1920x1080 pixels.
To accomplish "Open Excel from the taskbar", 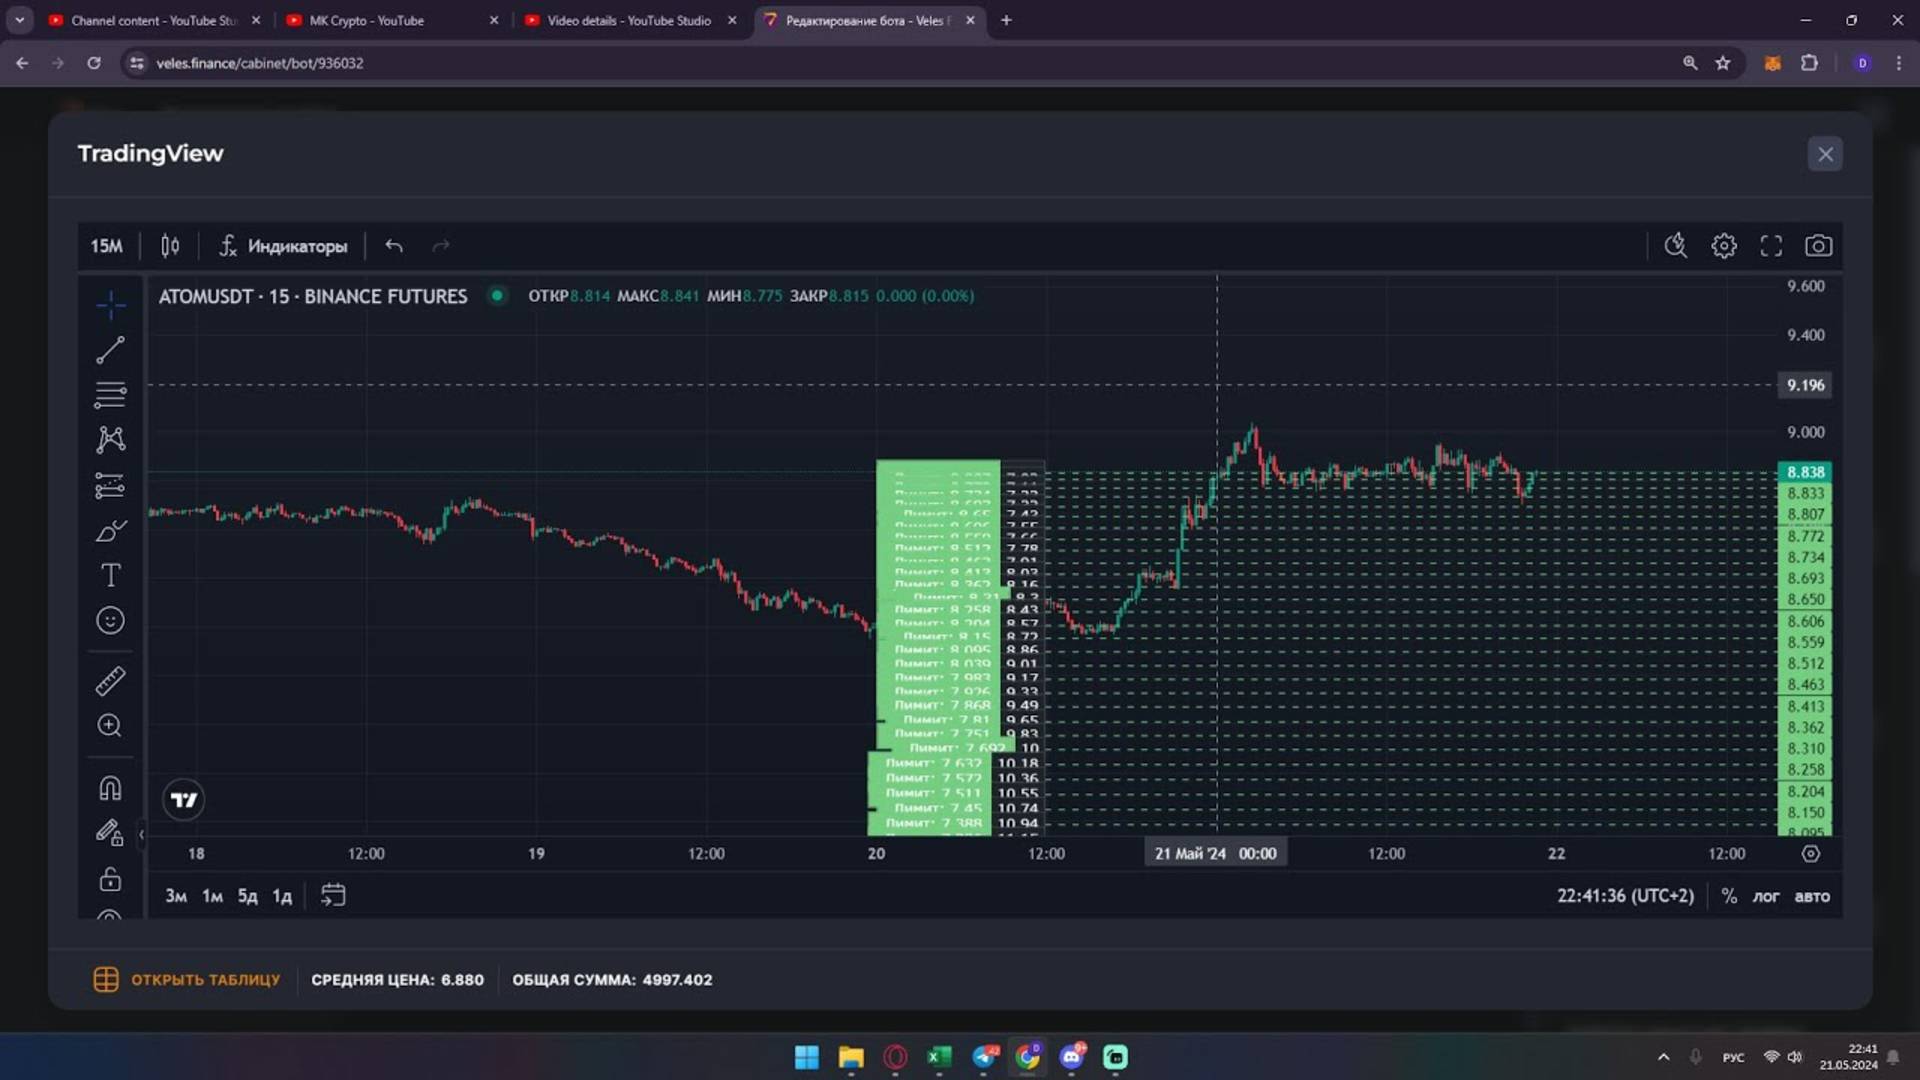I will 939,1057.
